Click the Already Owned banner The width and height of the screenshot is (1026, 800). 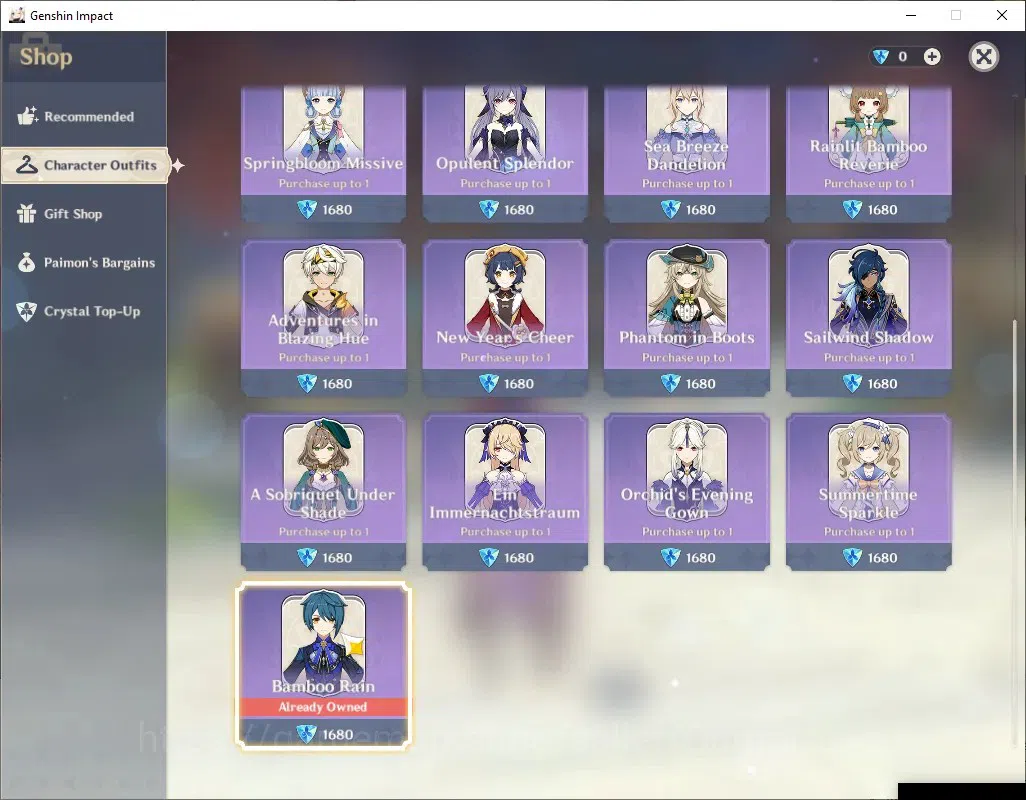click(x=323, y=707)
